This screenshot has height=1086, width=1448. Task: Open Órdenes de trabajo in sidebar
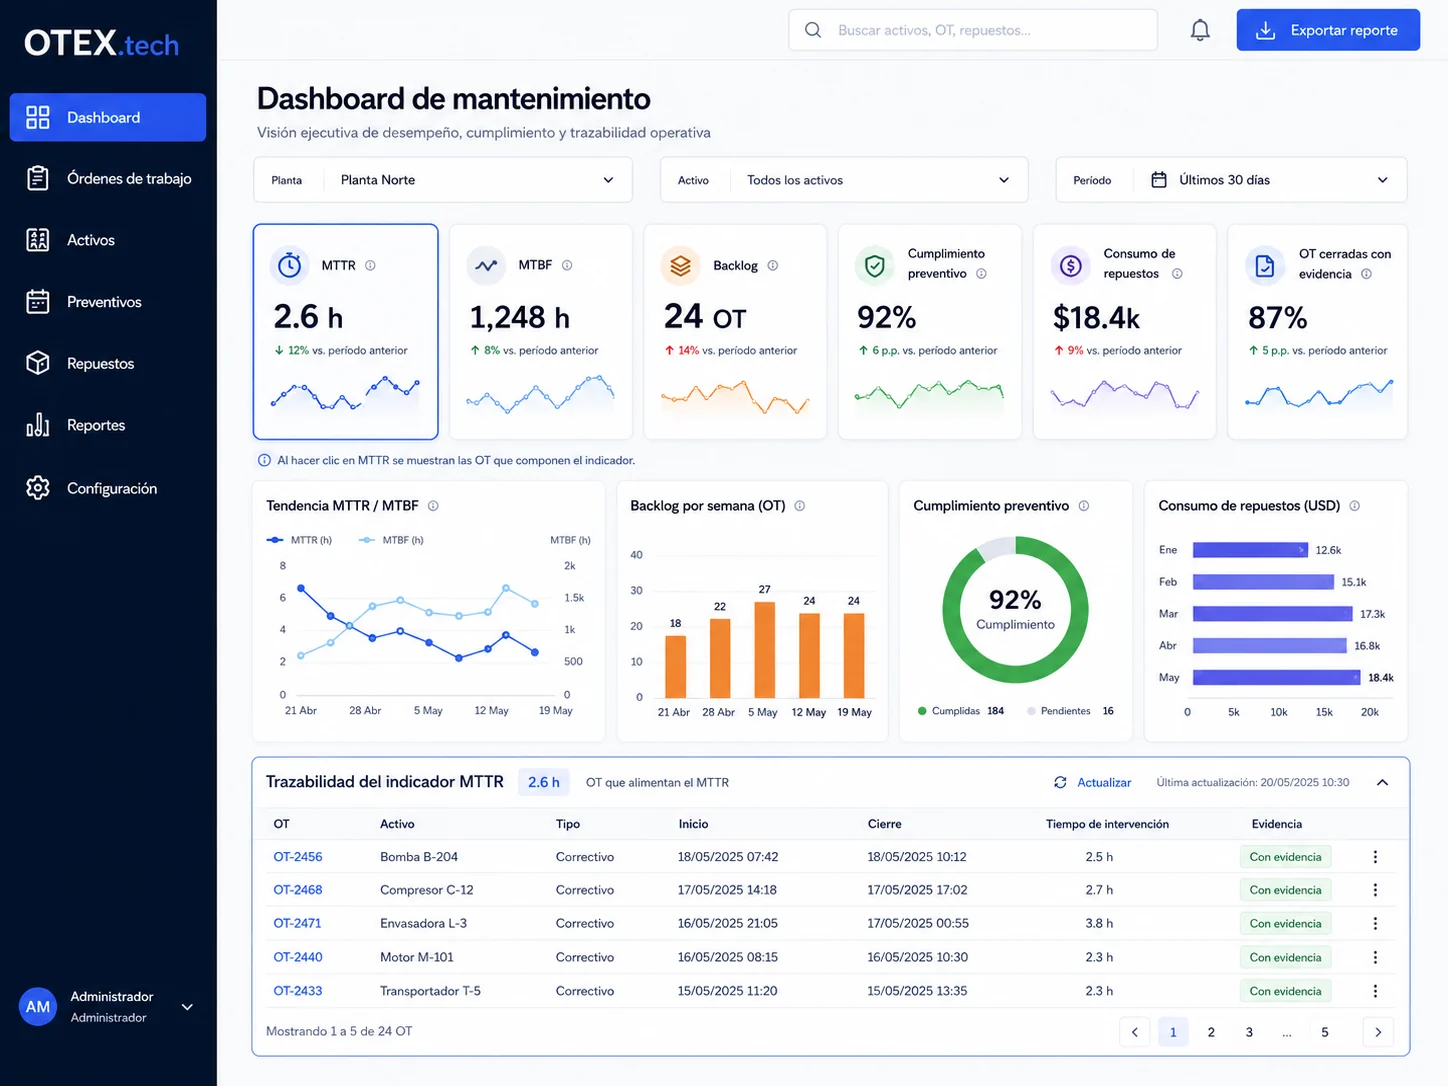point(108,179)
